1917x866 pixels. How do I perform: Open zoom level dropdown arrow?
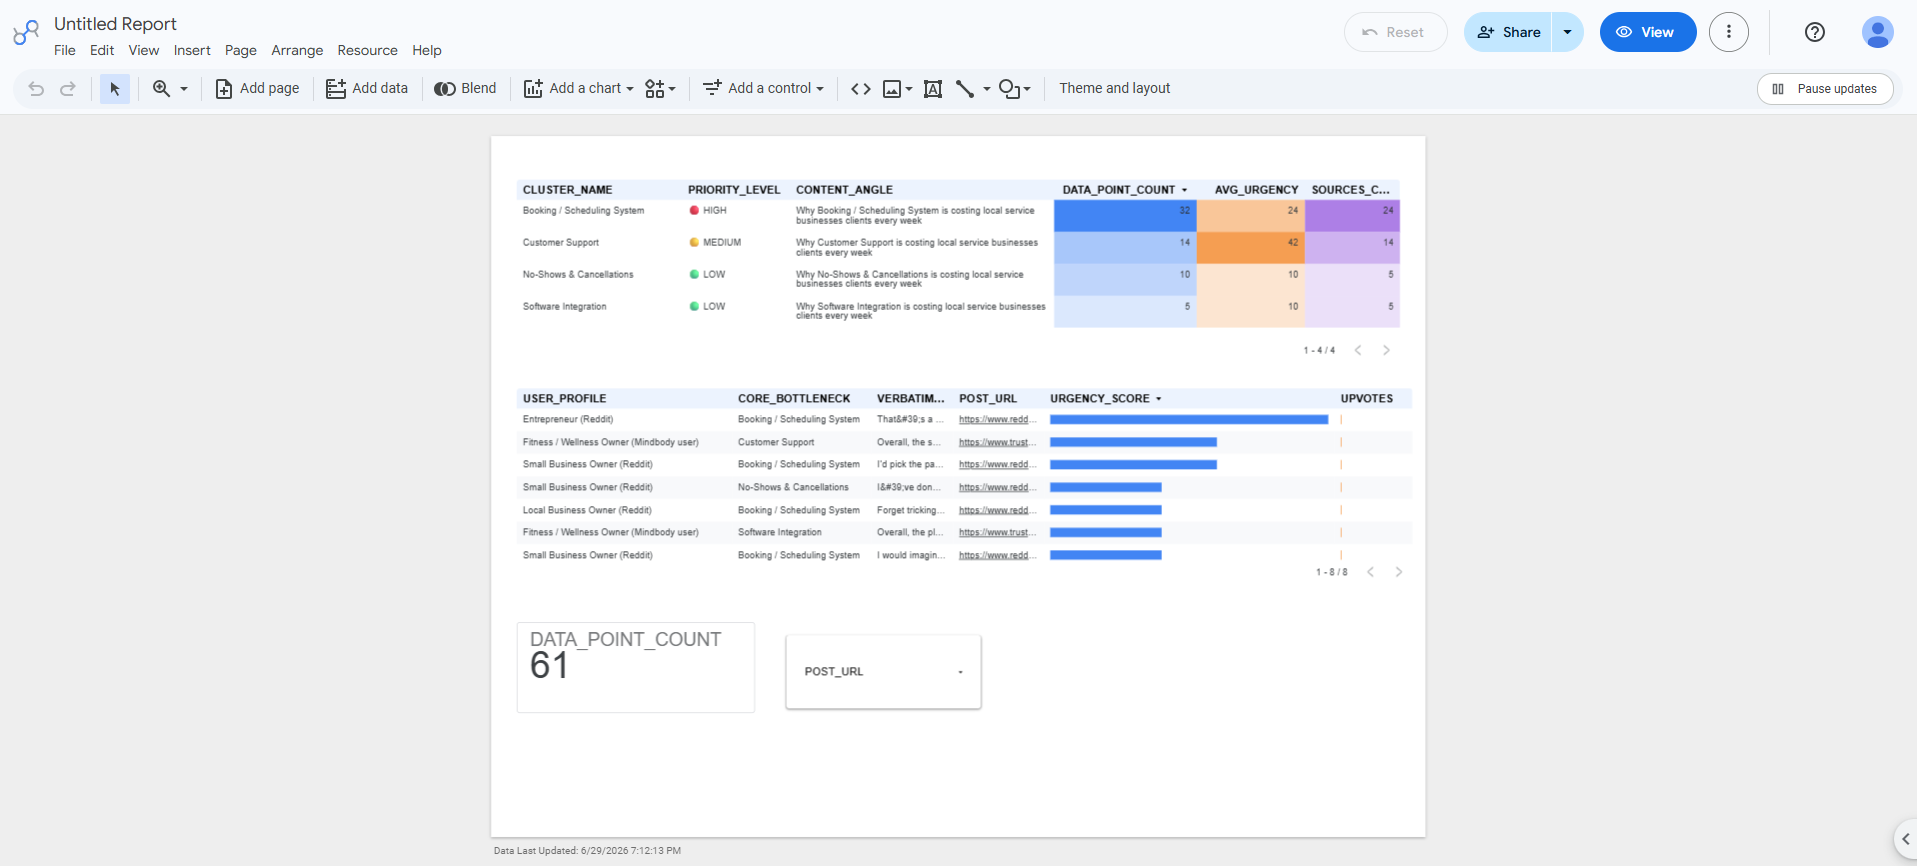click(x=184, y=89)
